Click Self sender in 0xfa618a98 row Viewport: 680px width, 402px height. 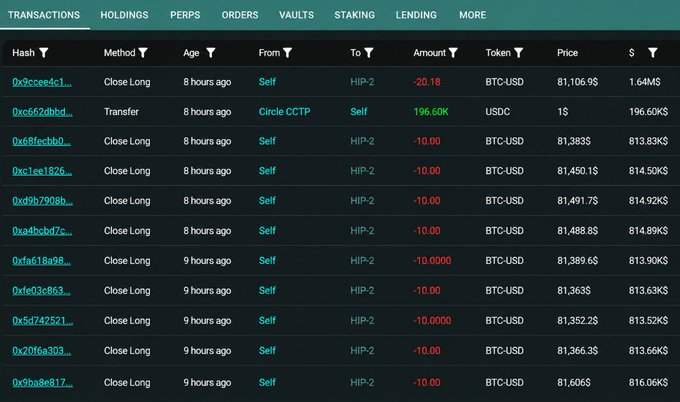[x=267, y=261]
